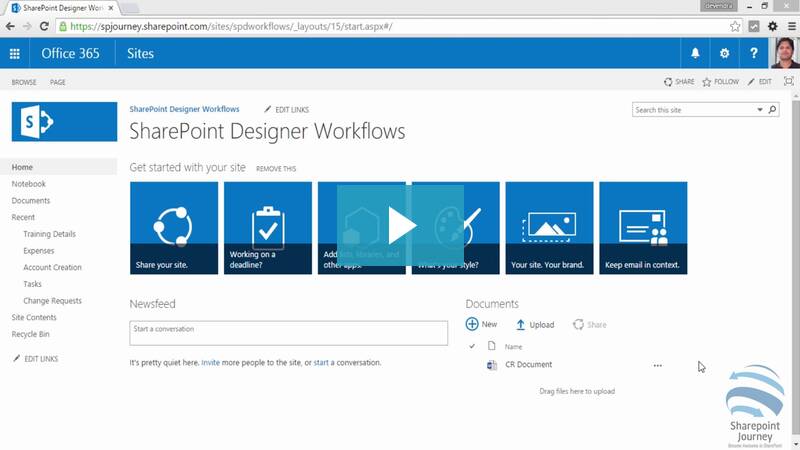Click the Keep email in context tile
The width and height of the screenshot is (800, 450).
643,228
